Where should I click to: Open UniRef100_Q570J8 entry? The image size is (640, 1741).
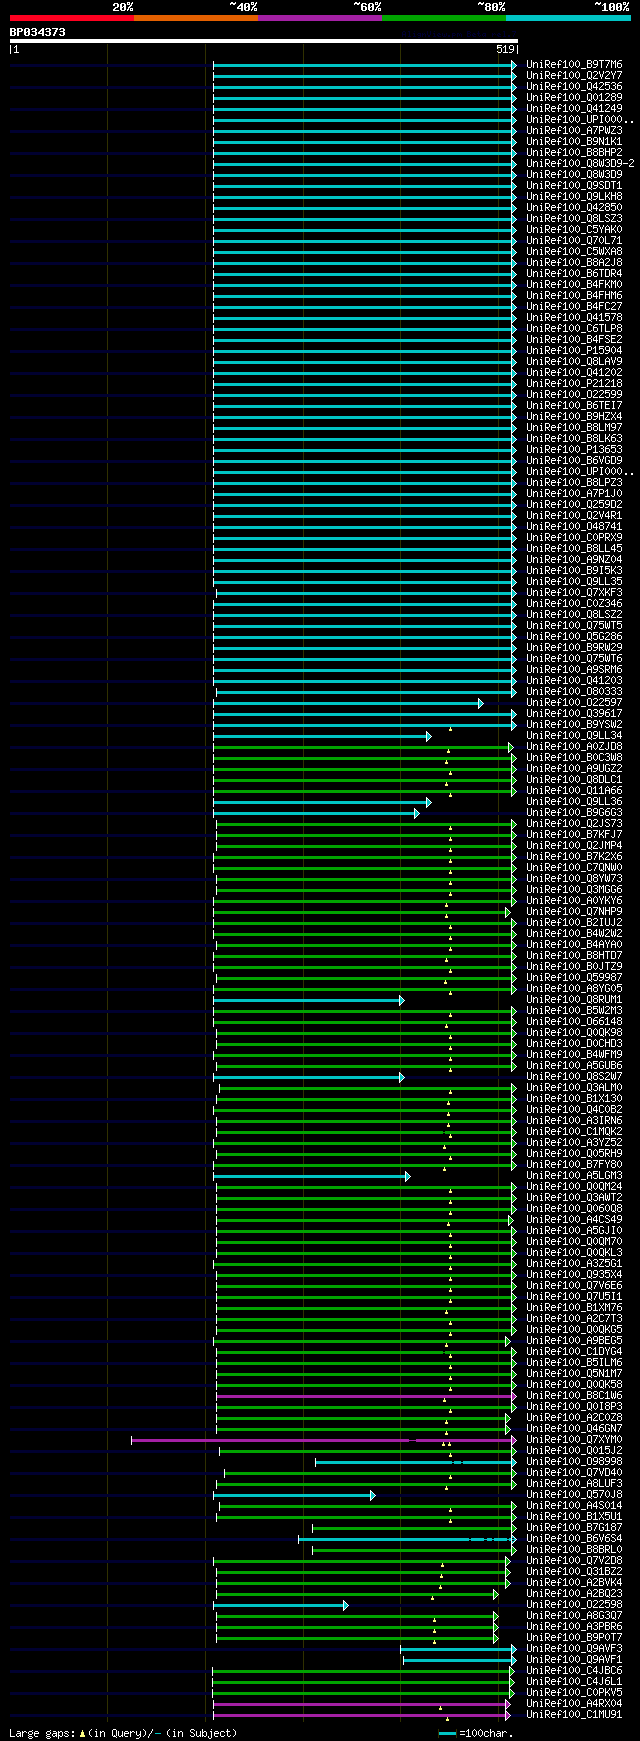[574, 1495]
